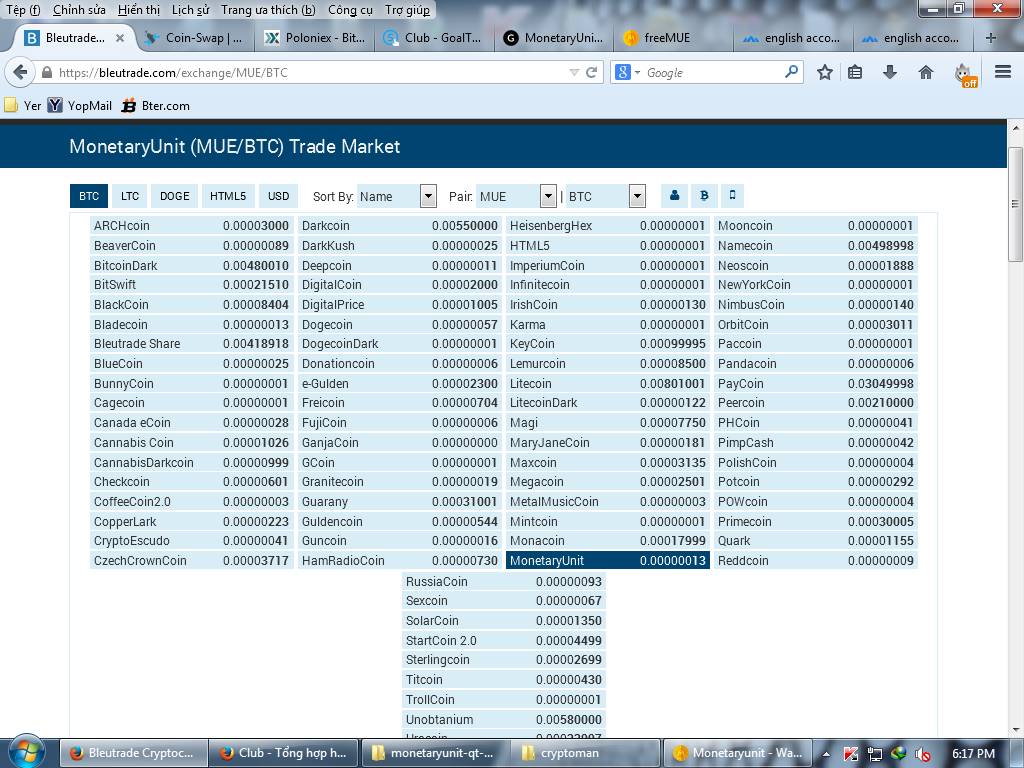Click the Bitcoin symbol icon in market toolbar

click(704, 195)
